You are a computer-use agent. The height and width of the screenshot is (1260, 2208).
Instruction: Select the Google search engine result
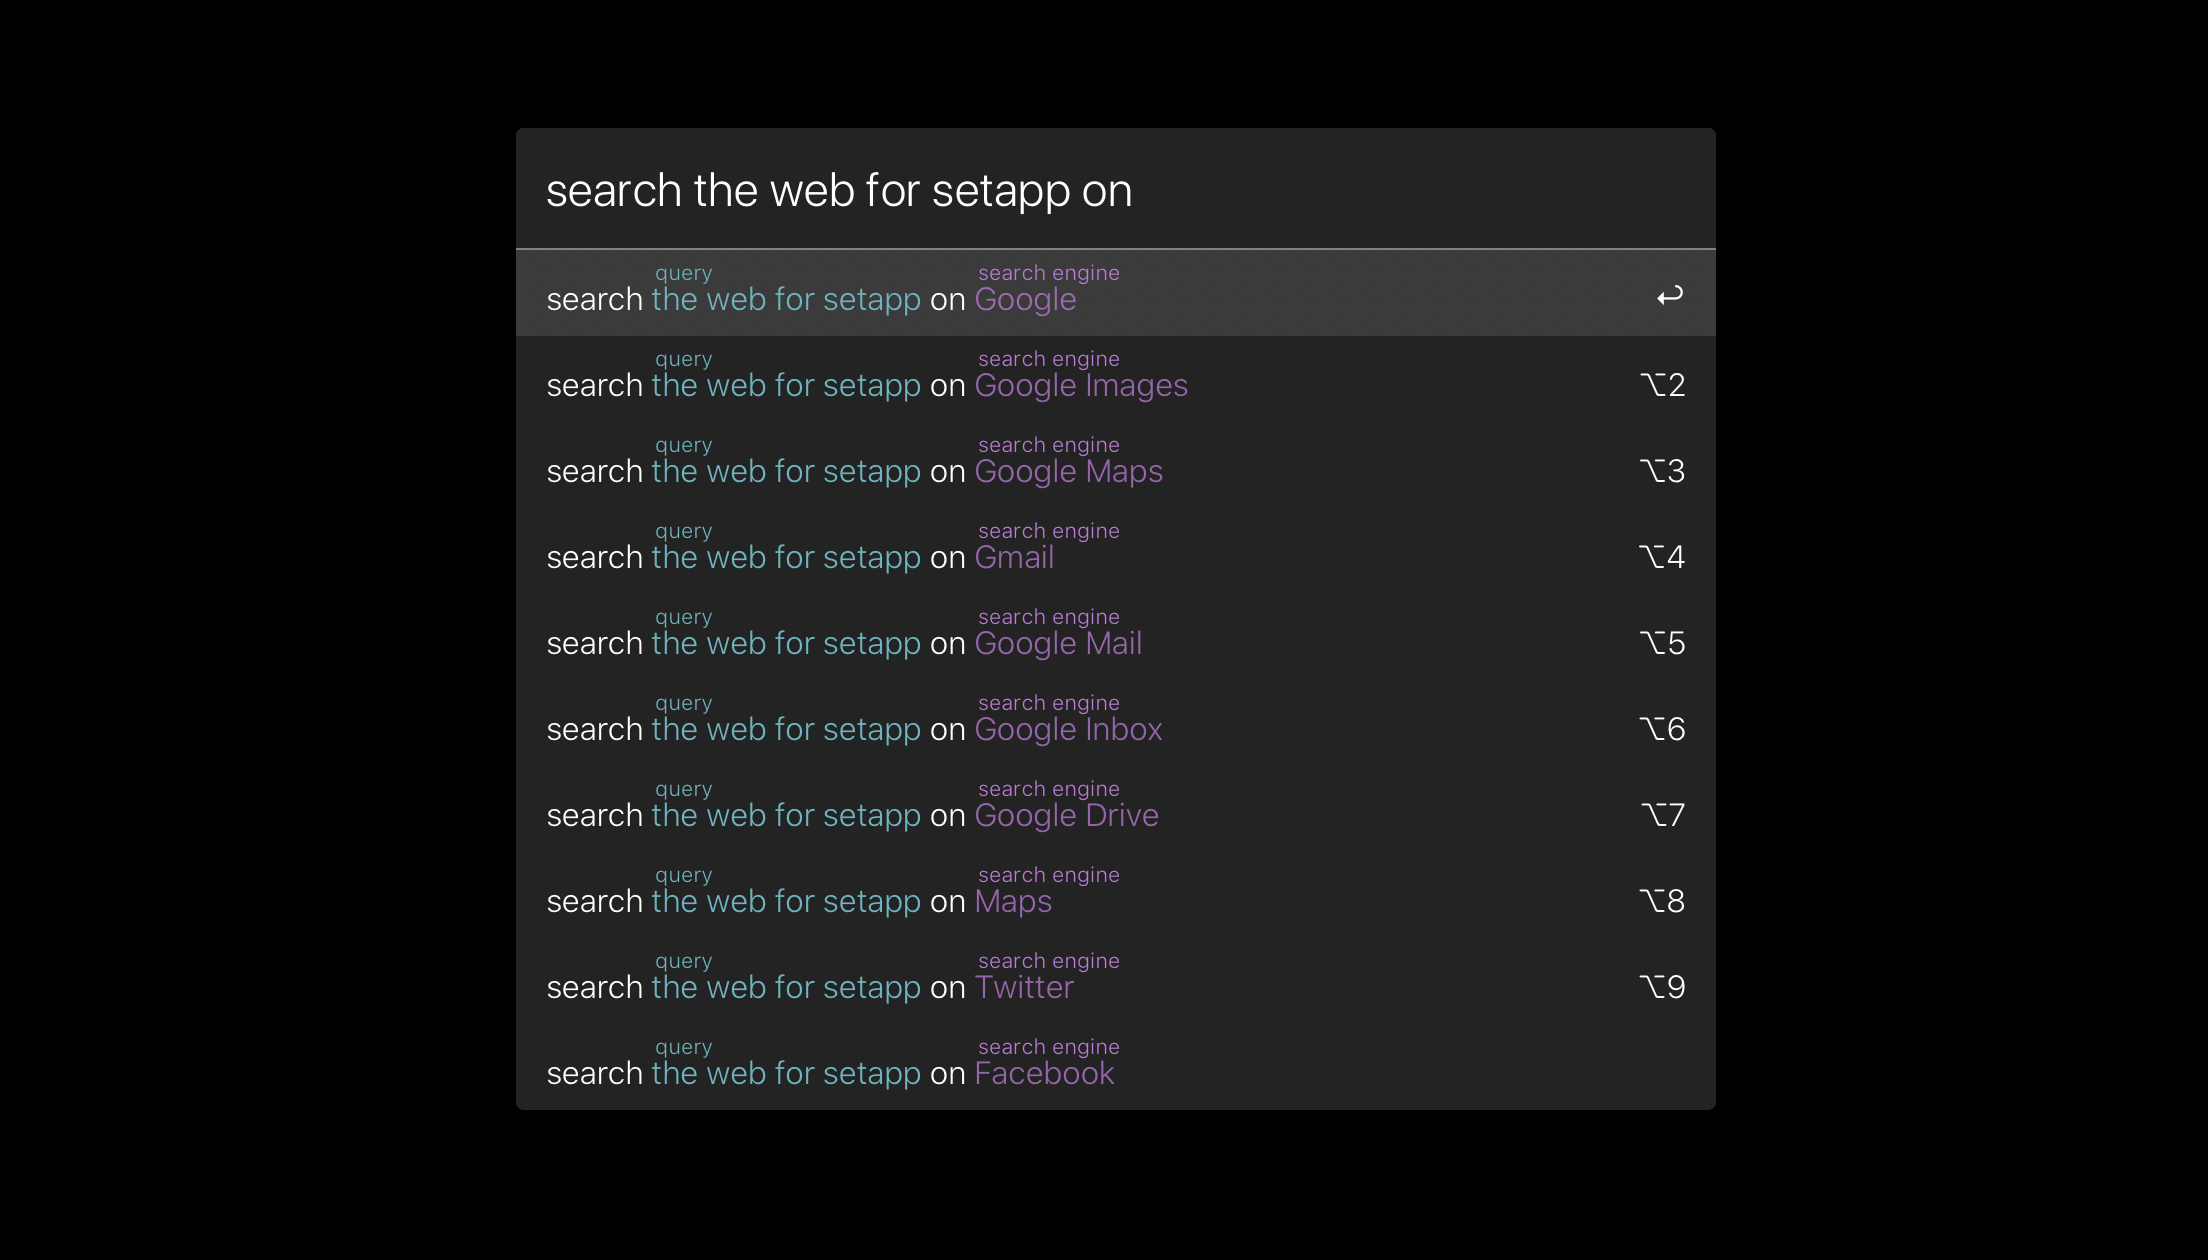pyautogui.click(x=1116, y=293)
